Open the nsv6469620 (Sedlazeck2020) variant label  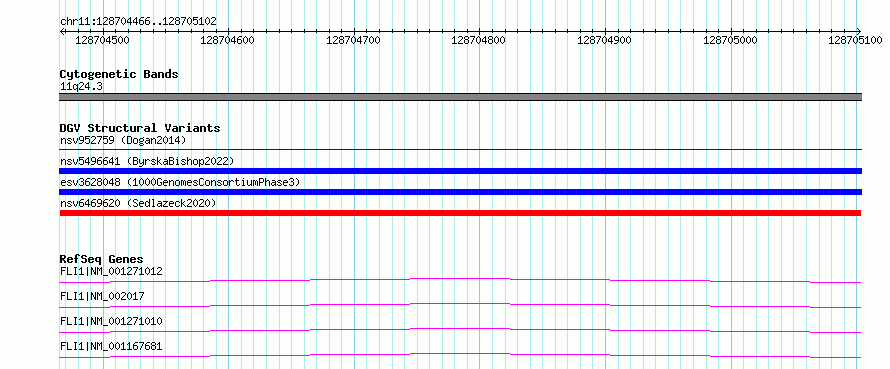tap(138, 203)
